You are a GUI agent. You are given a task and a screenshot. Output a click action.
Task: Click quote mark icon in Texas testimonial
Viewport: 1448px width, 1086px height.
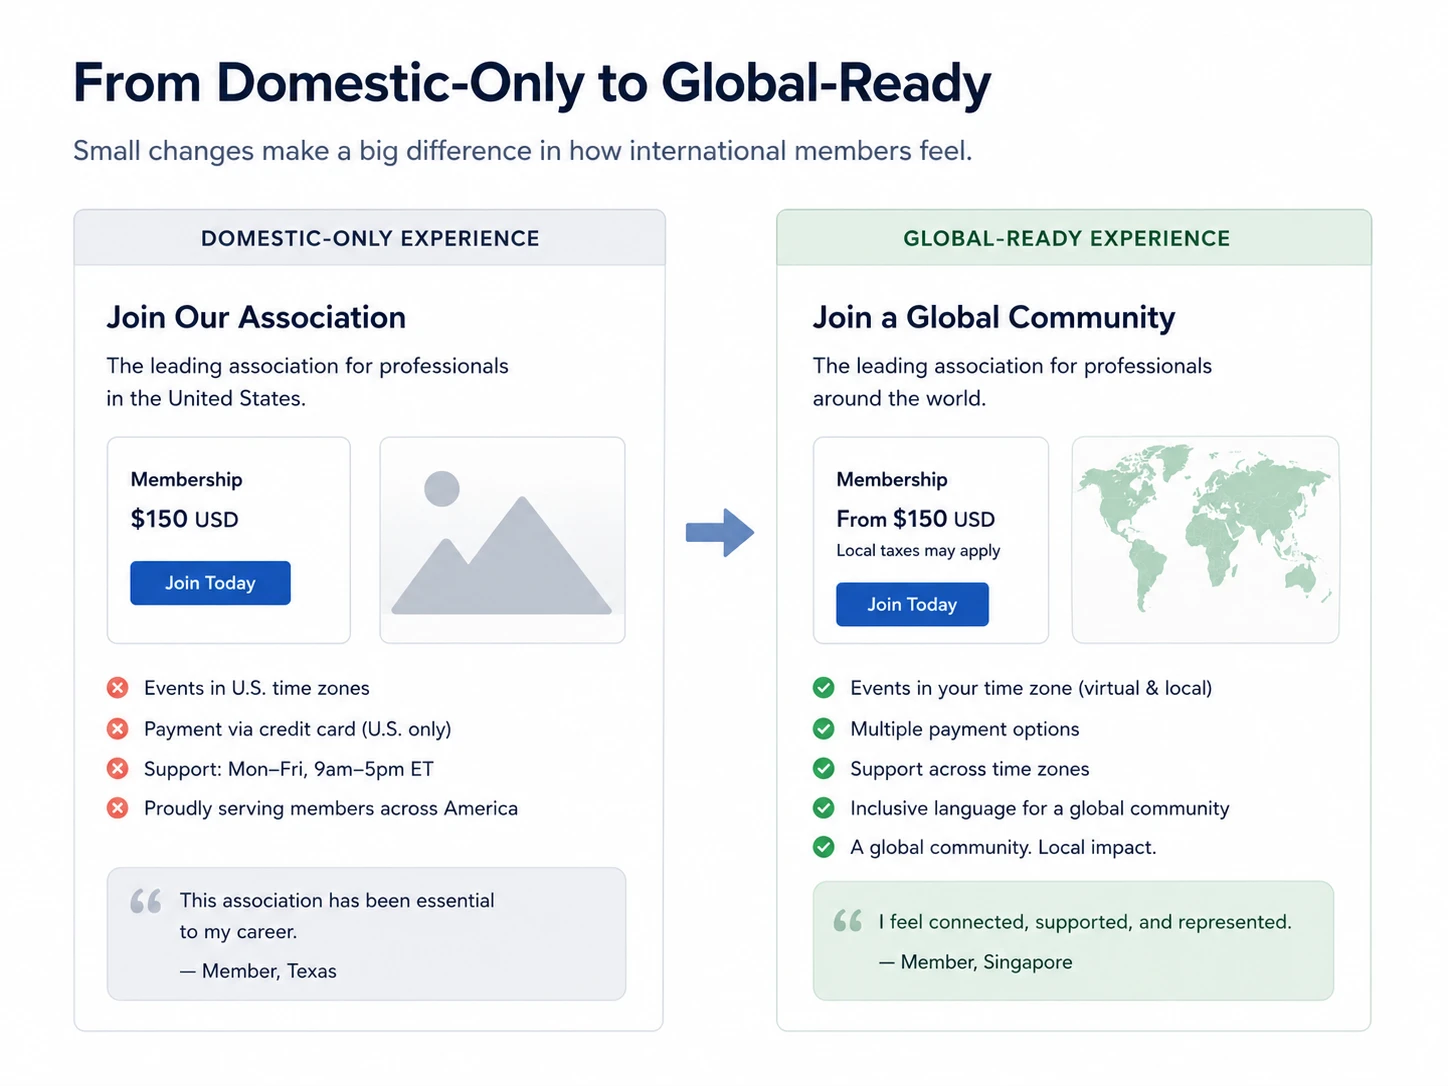click(x=146, y=901)
